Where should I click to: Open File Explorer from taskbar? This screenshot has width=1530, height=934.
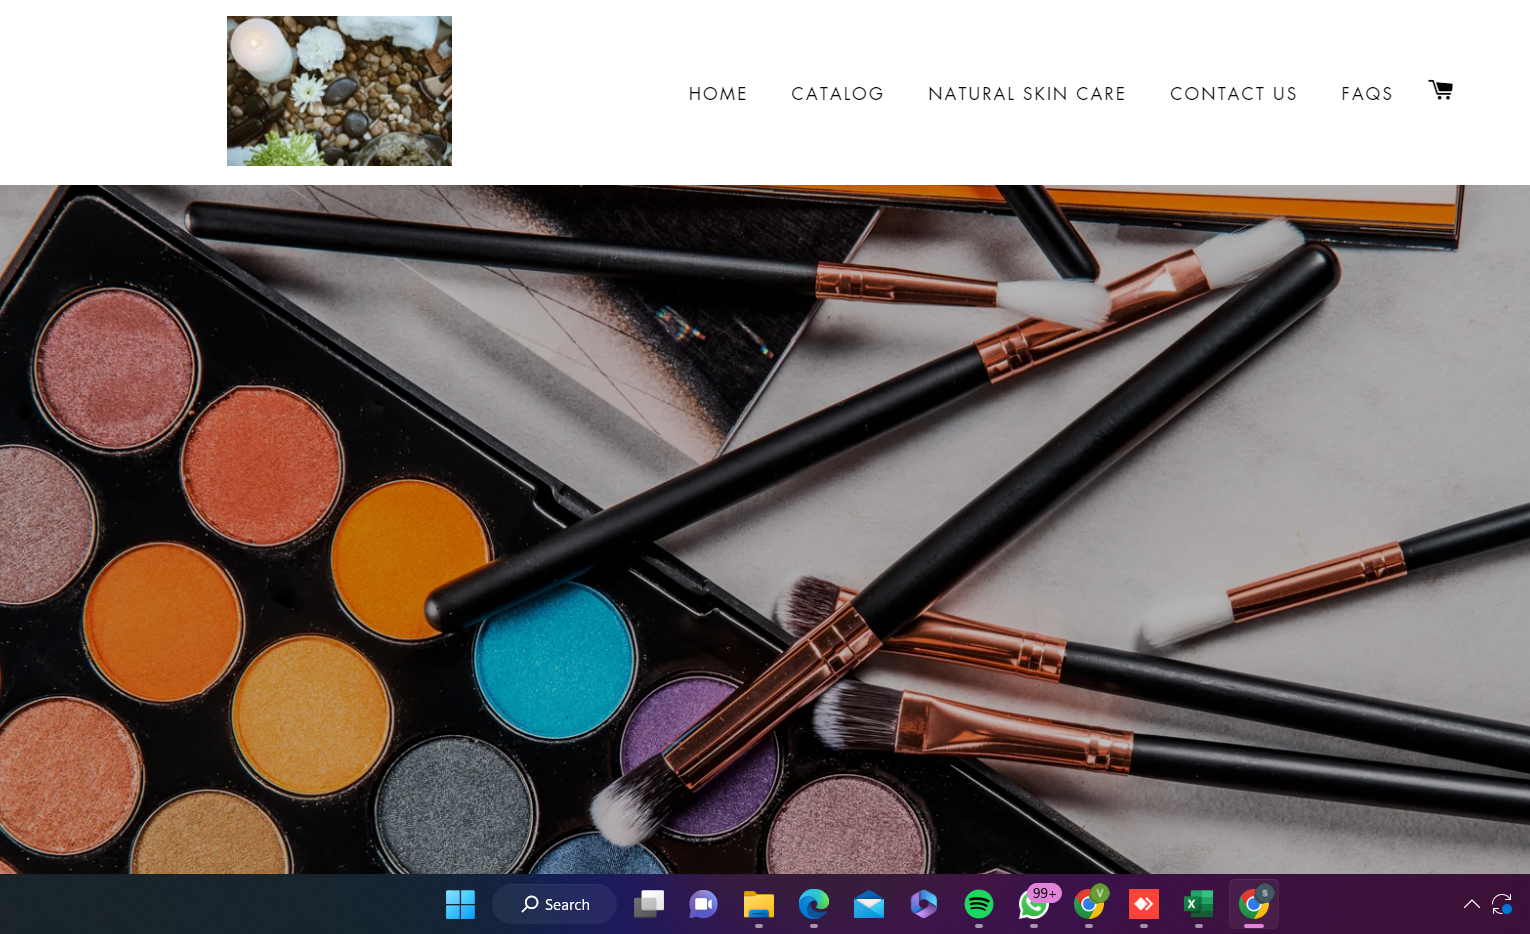click(759, 904)
